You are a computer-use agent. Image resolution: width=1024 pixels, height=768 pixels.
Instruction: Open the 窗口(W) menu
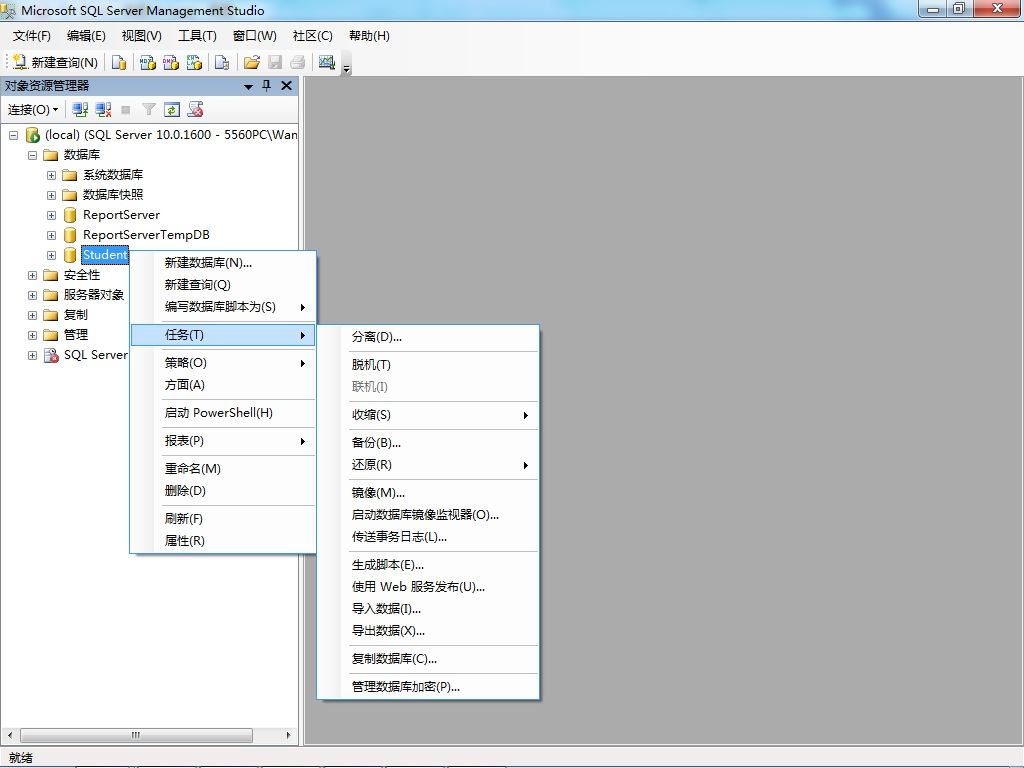point(254,36)
